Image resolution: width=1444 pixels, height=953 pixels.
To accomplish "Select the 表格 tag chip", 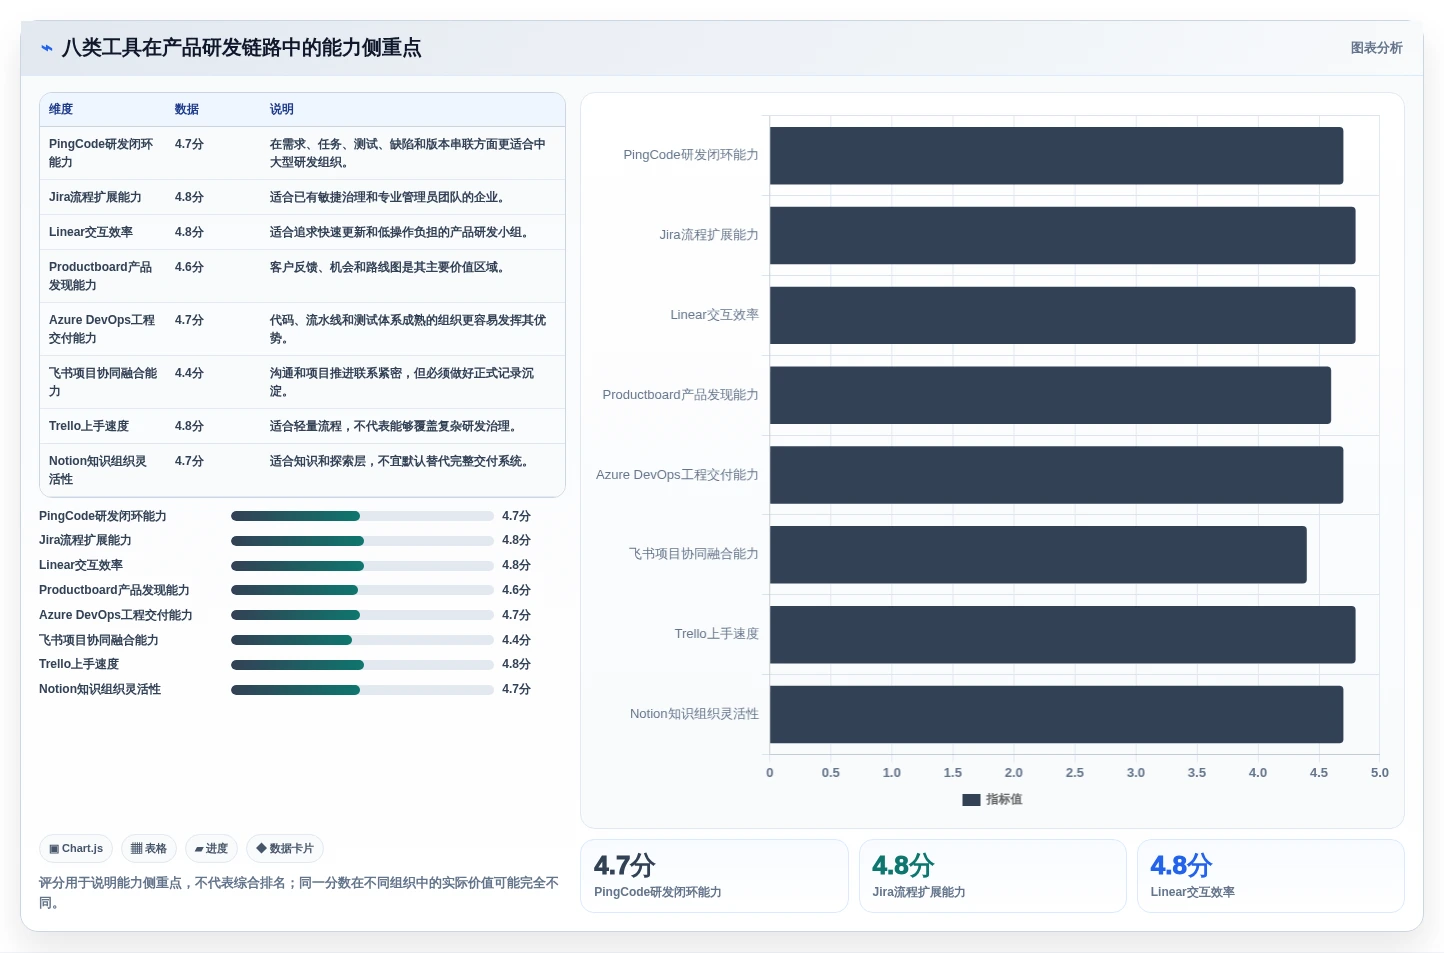I will (x=149, y=849).
